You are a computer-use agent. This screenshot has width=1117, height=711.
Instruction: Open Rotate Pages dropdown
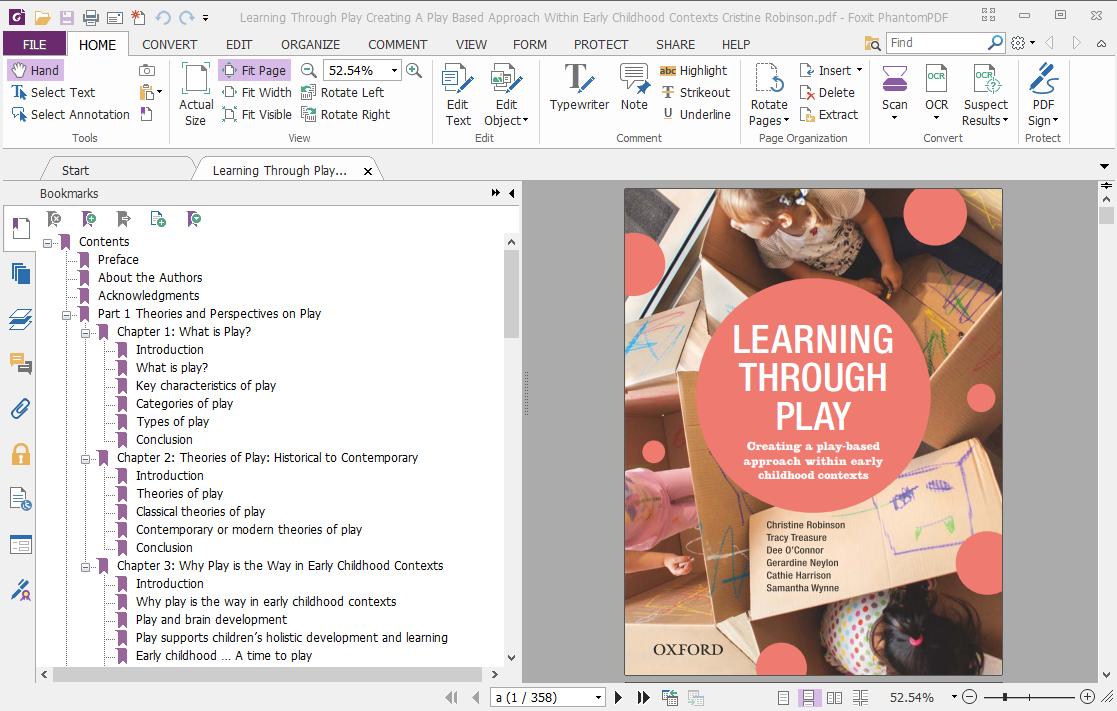point(769,94)
